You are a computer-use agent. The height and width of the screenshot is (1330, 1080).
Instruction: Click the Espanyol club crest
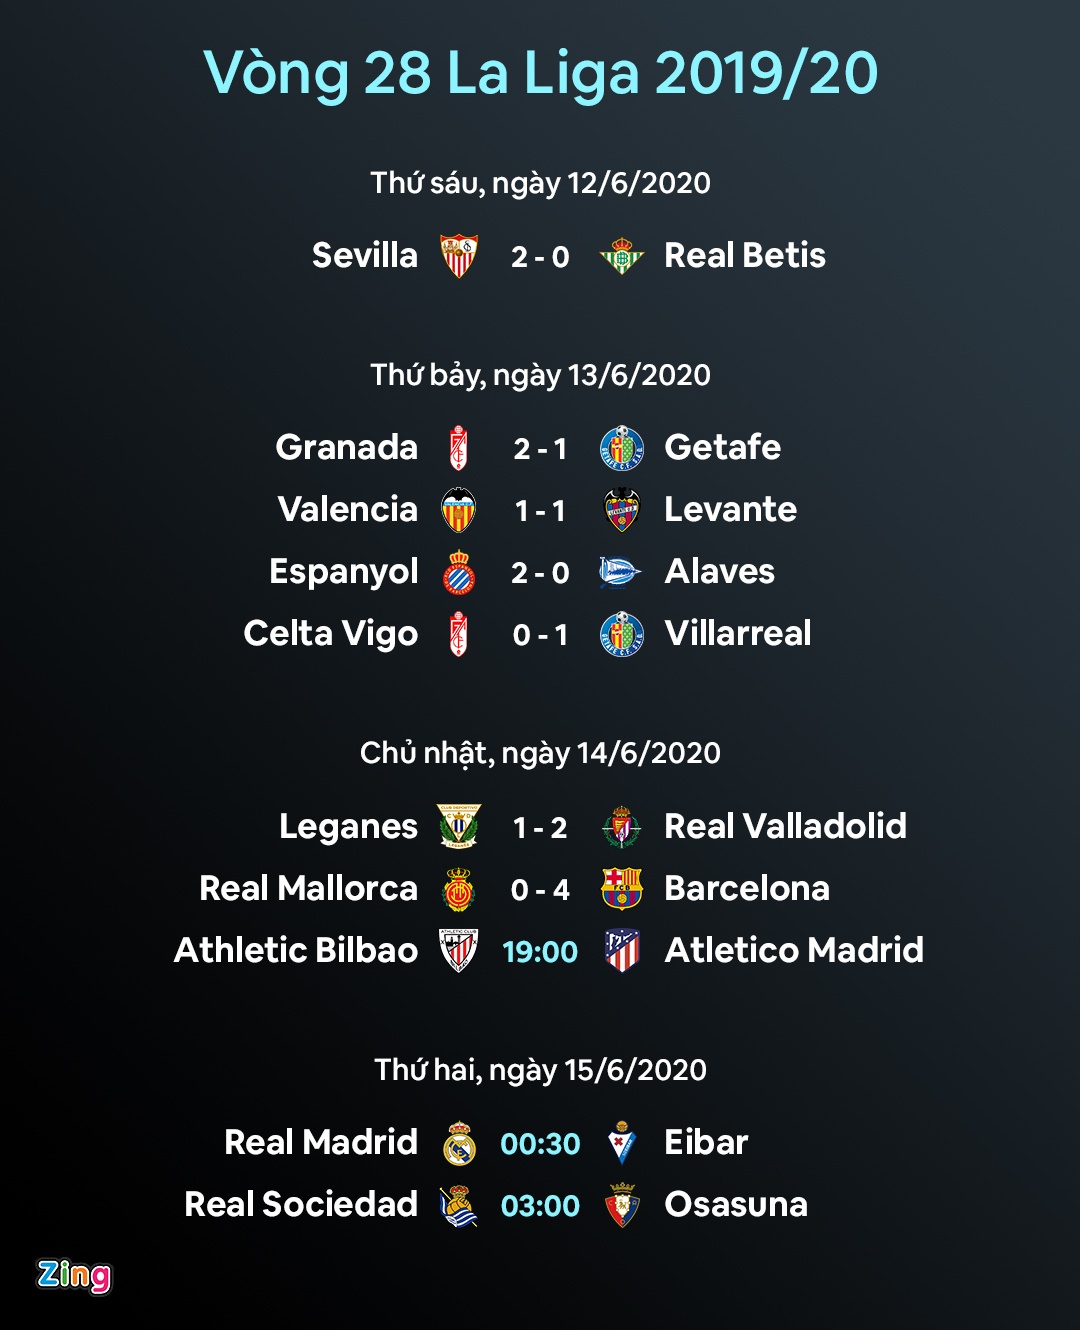tap(459, 572)
